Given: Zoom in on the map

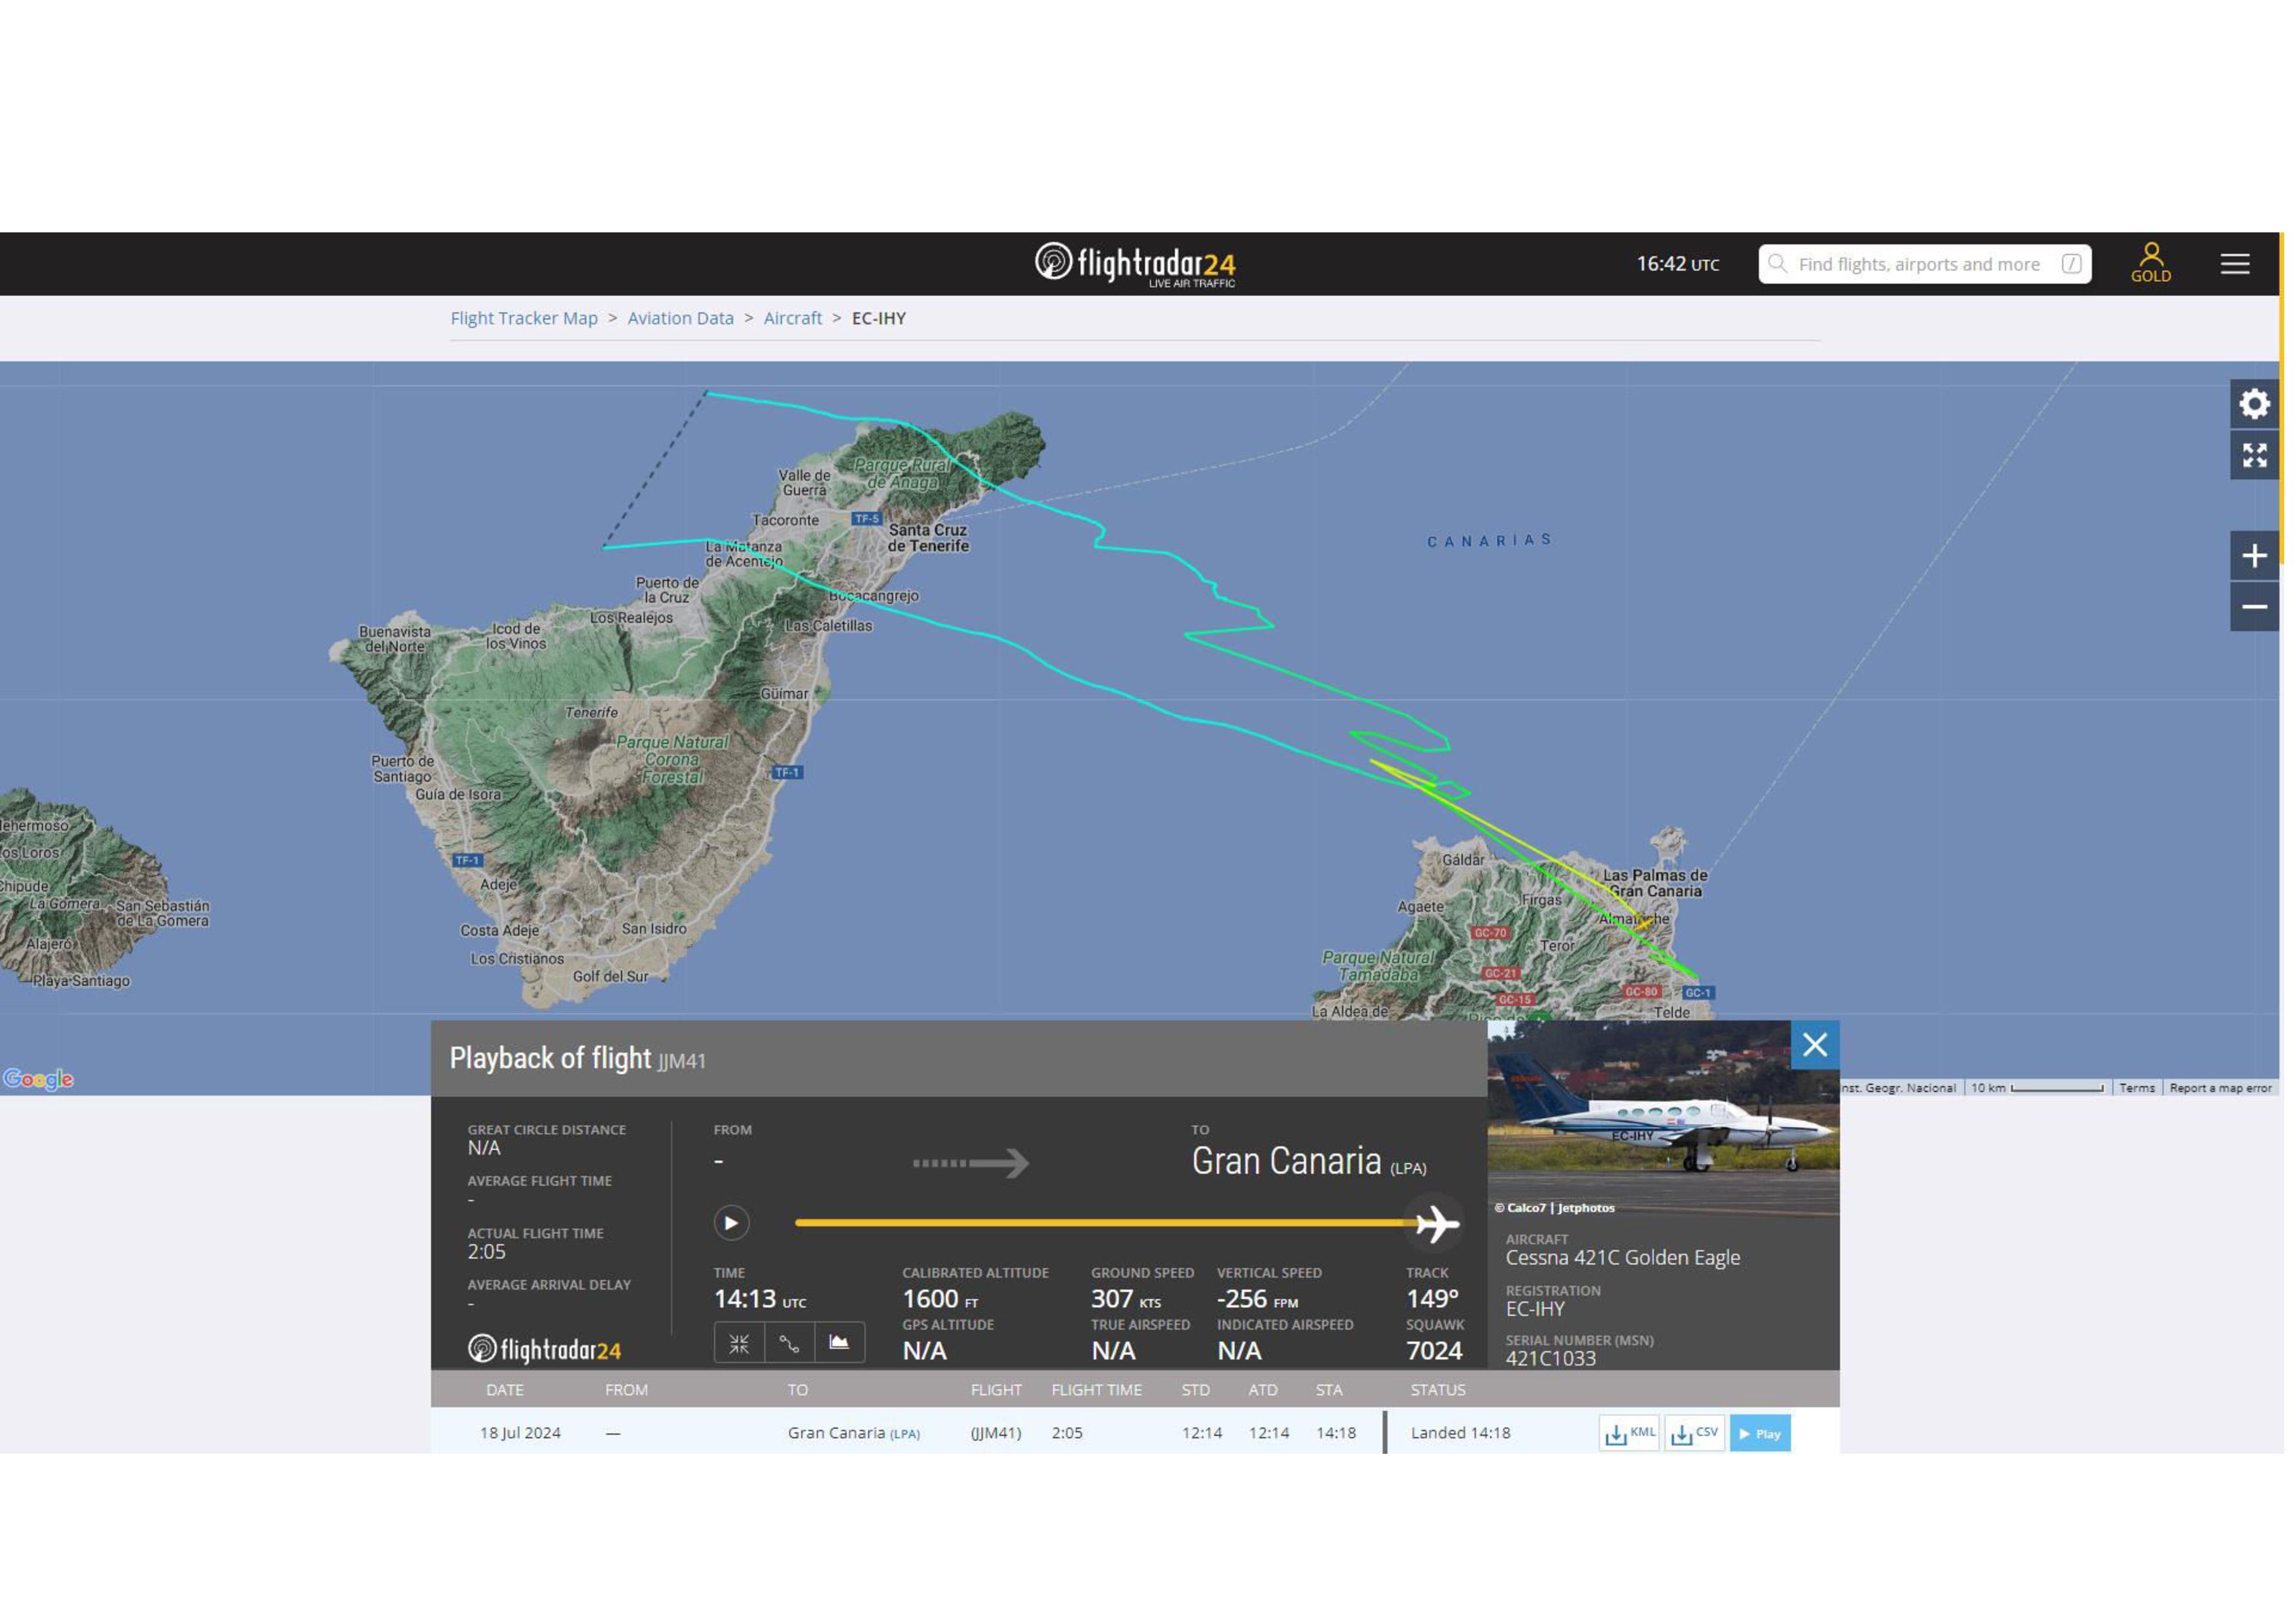Looking at the screenshot, I should (x=2254, y=556).
